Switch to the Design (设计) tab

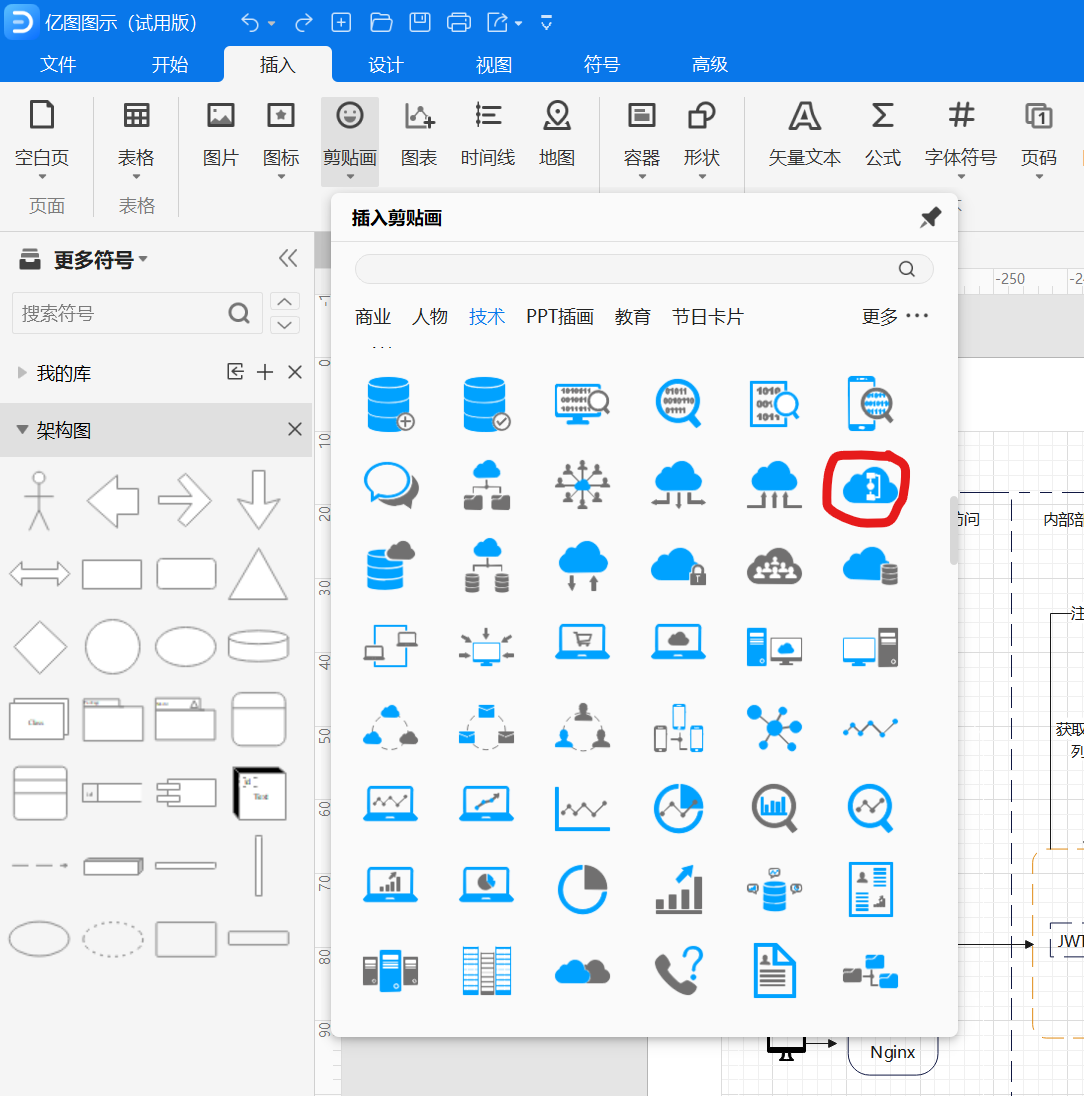point(386,64)
